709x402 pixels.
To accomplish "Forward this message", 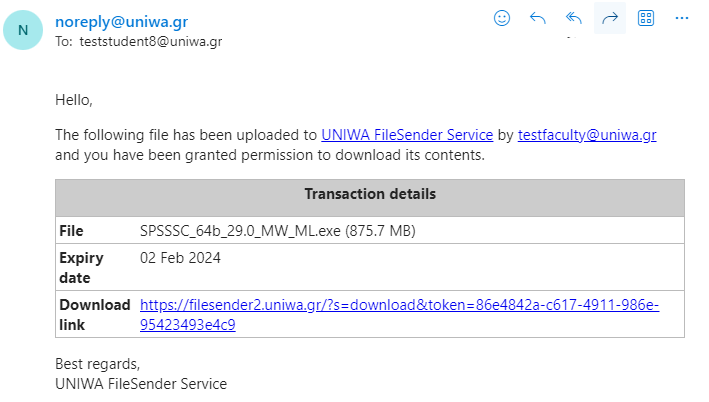I will [610, 19].
